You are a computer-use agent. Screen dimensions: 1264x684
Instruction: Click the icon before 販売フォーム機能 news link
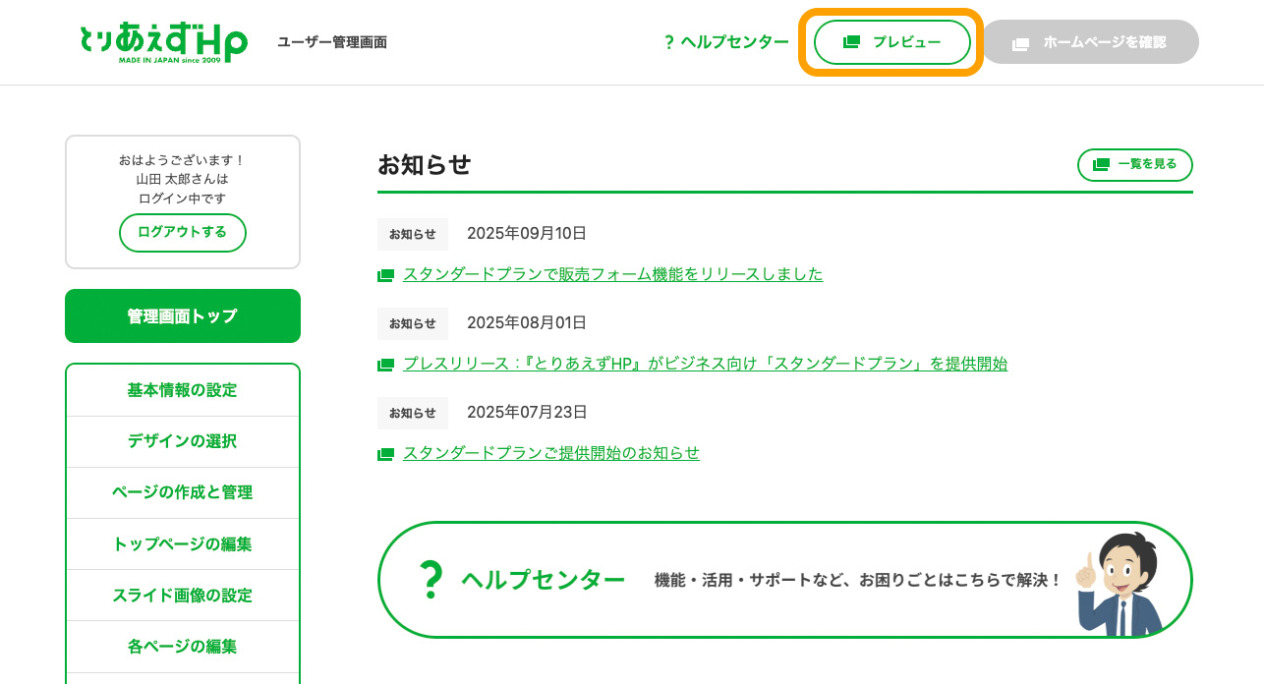(x=385, y=275)
